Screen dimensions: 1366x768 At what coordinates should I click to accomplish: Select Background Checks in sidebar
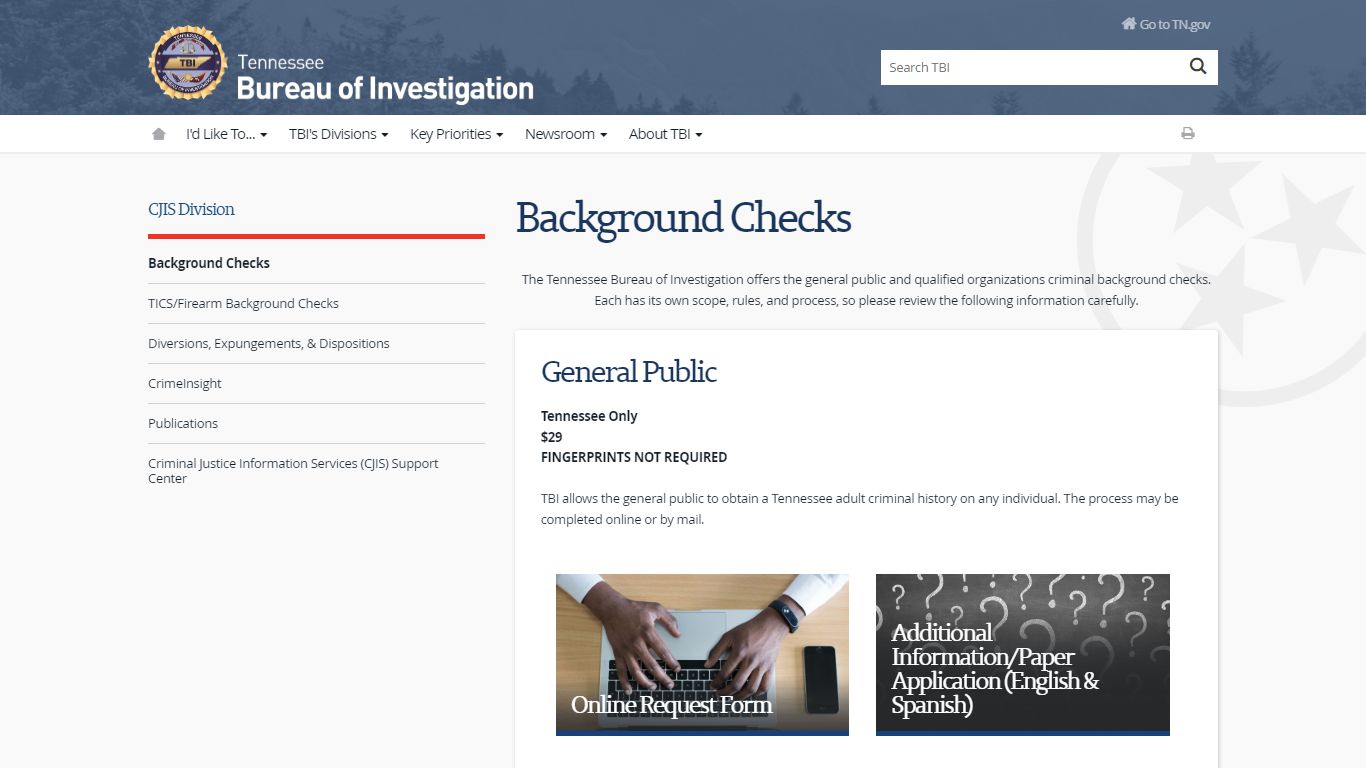pos(209,263)
